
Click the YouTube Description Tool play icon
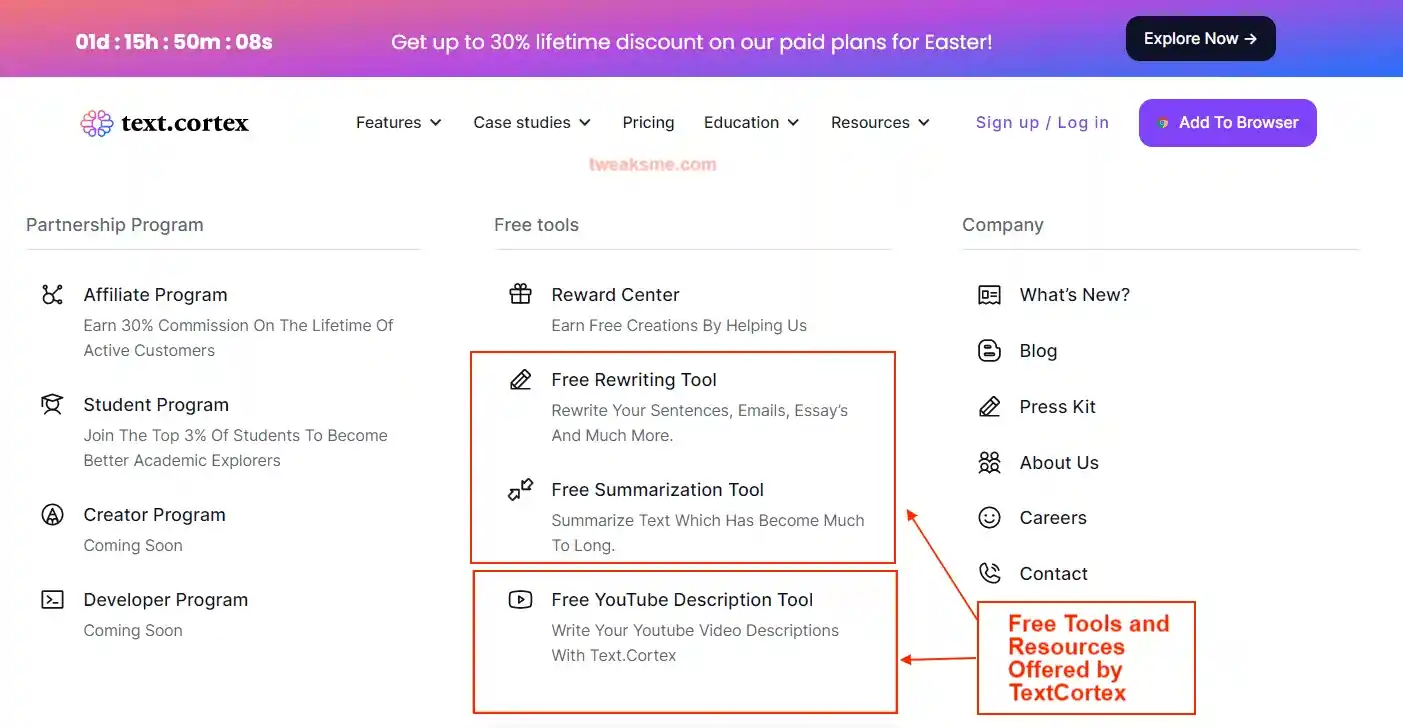tap(520, 599)
